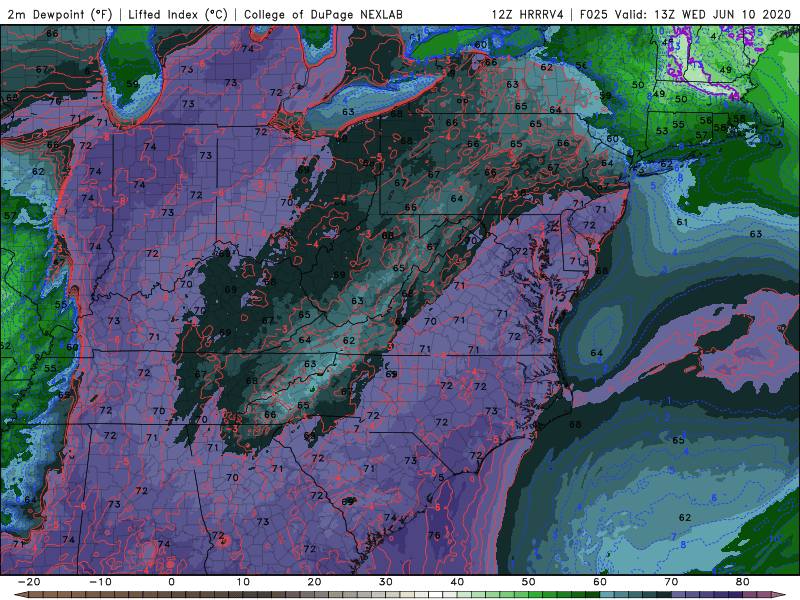
Task: Click the 10 label on the color scale
Action: 243,582
